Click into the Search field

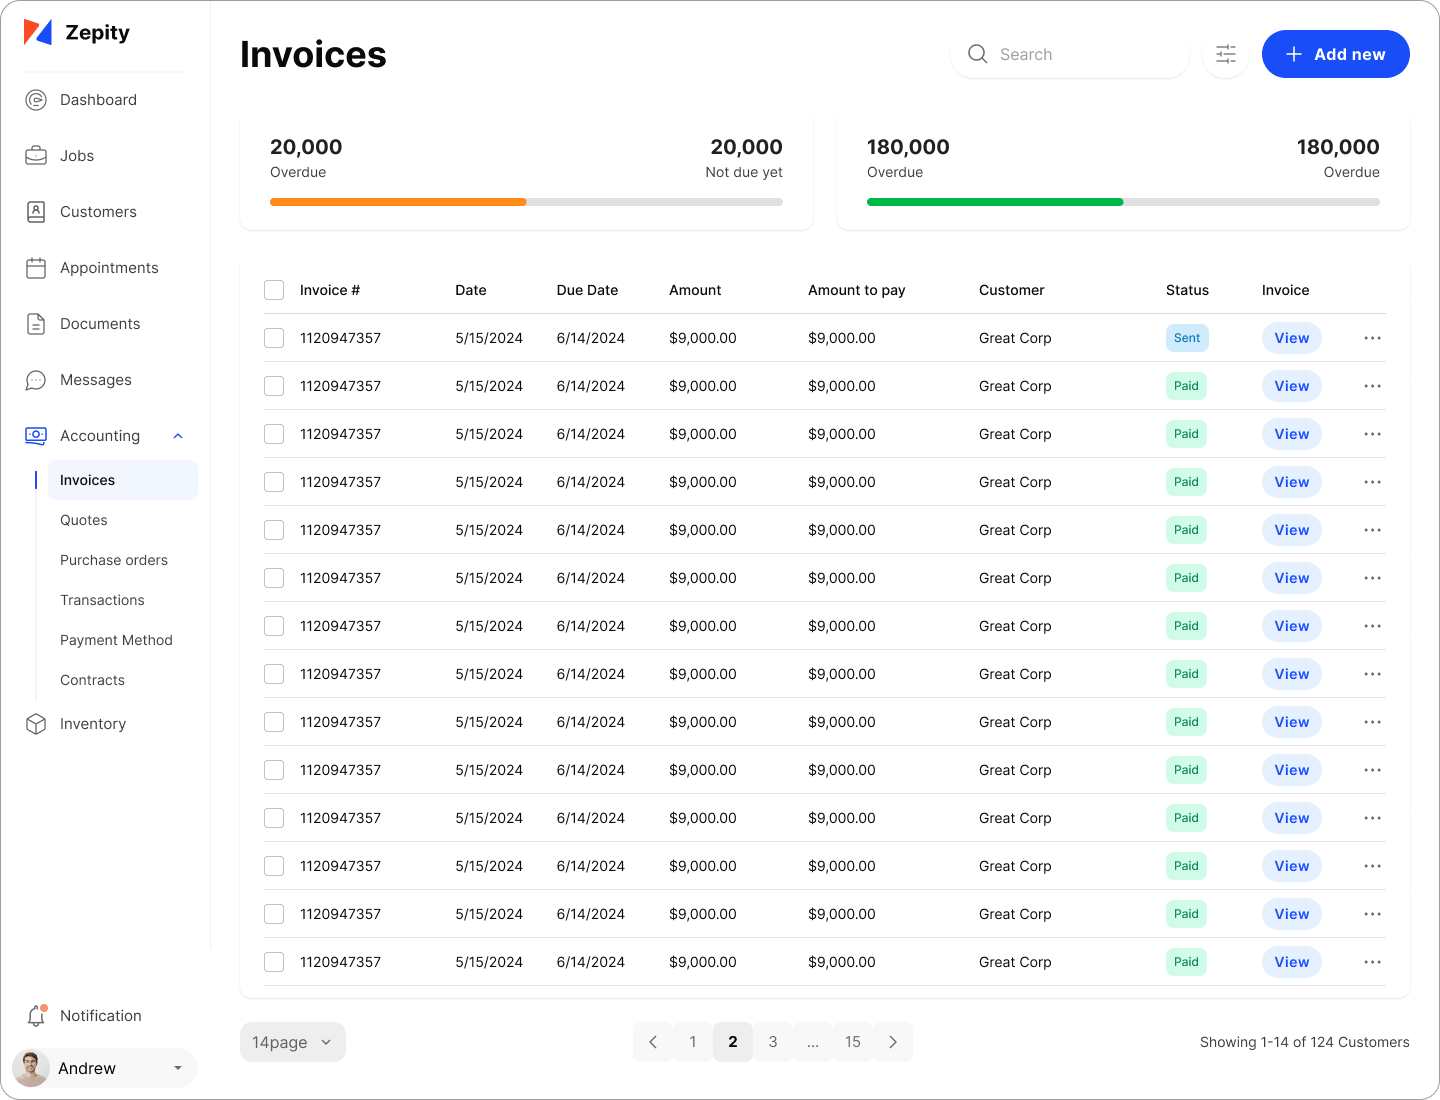pyautogui.click(x=1080, y=54)
